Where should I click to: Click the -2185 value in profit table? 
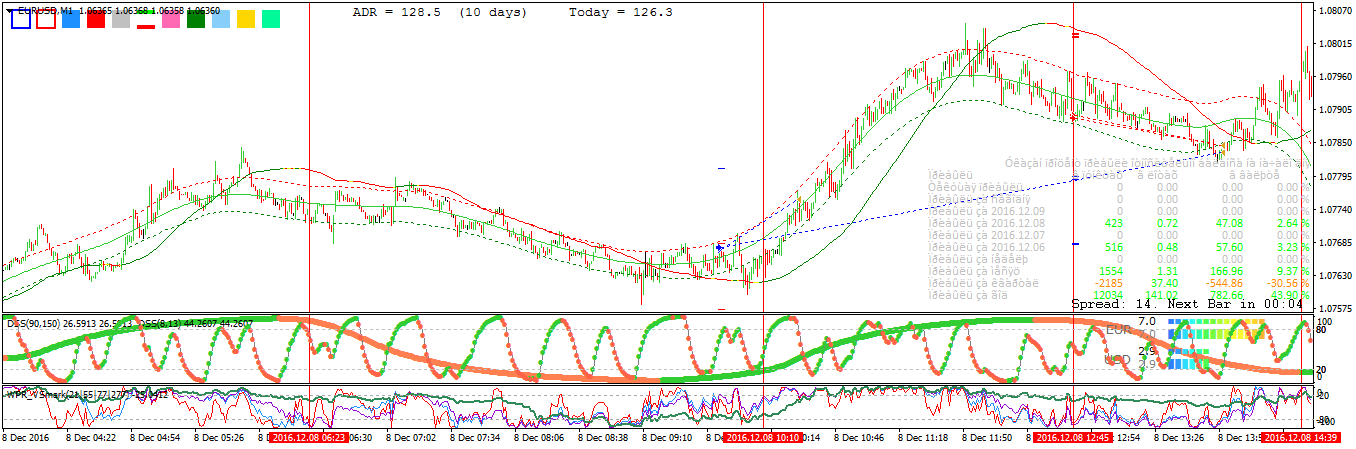(1109, 283)
